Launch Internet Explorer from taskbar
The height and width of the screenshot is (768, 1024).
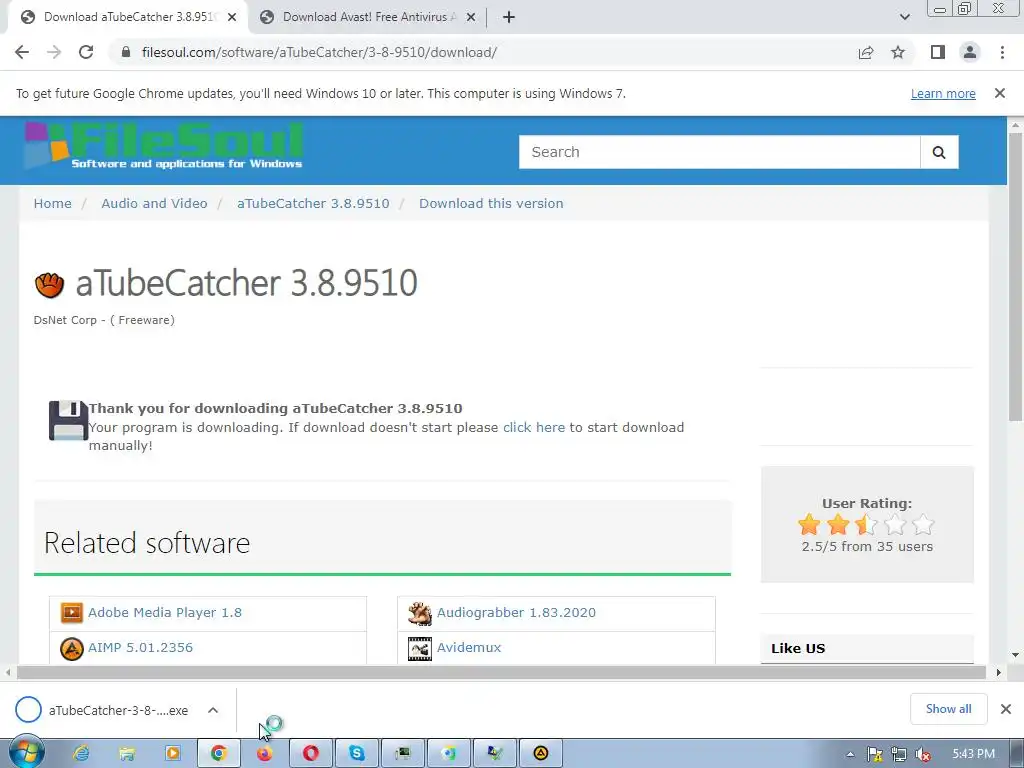(81, 754)
